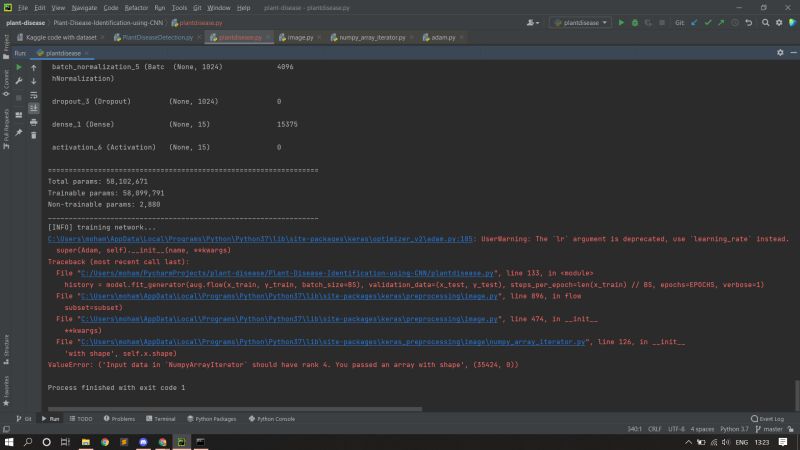Click plant-disease breadcrumb
The width and height of the screenshot is (800, 450).
26,23
